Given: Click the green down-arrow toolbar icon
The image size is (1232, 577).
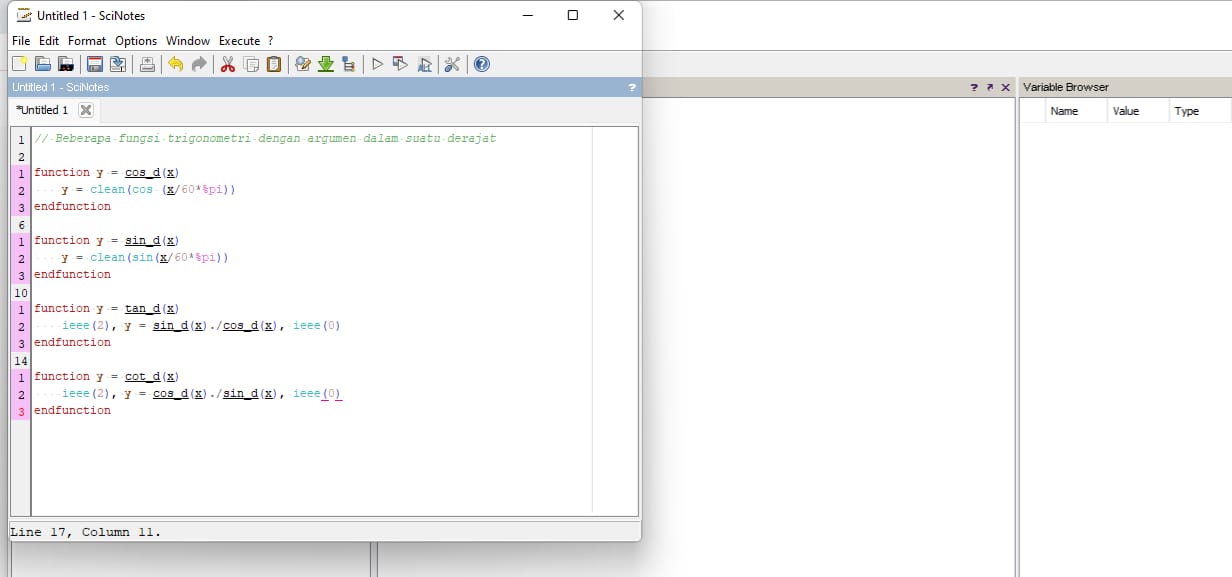Looking at the screenshot, I should [326, 64].
